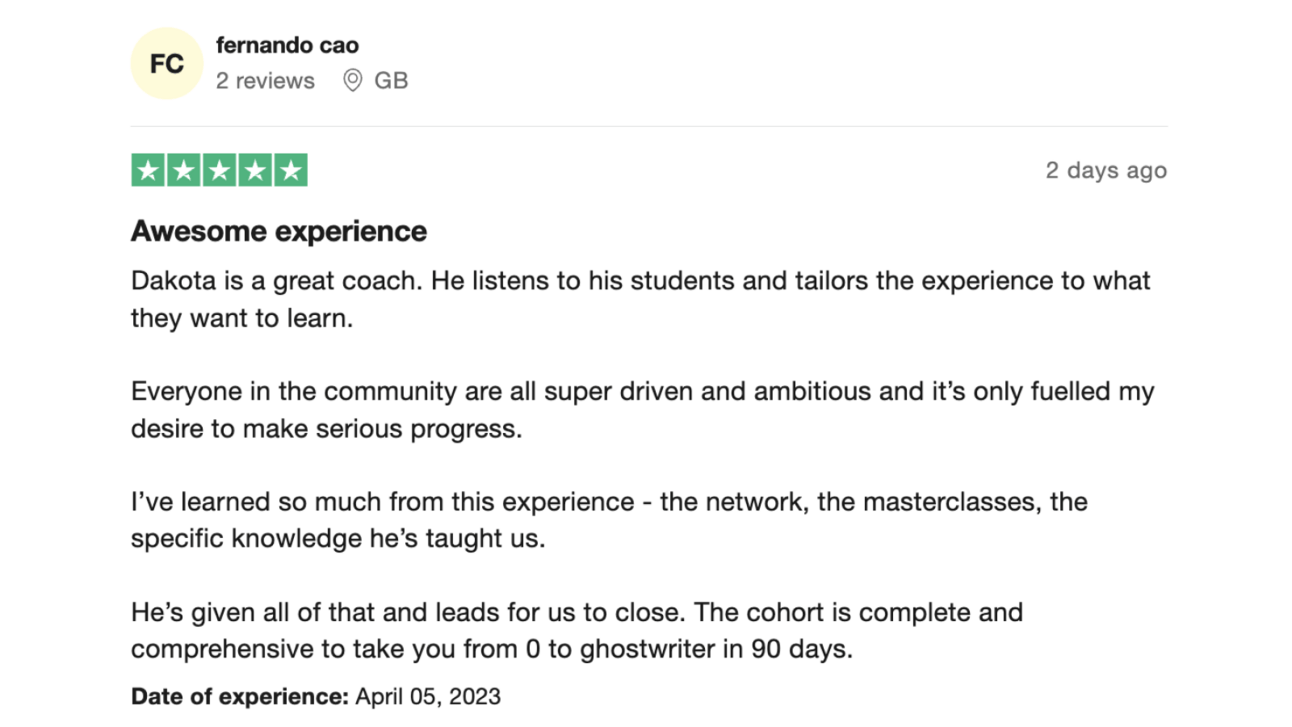Click the paragraph starting "Dakota is a great coach"
1292x727 pixels.
(640, 299)
